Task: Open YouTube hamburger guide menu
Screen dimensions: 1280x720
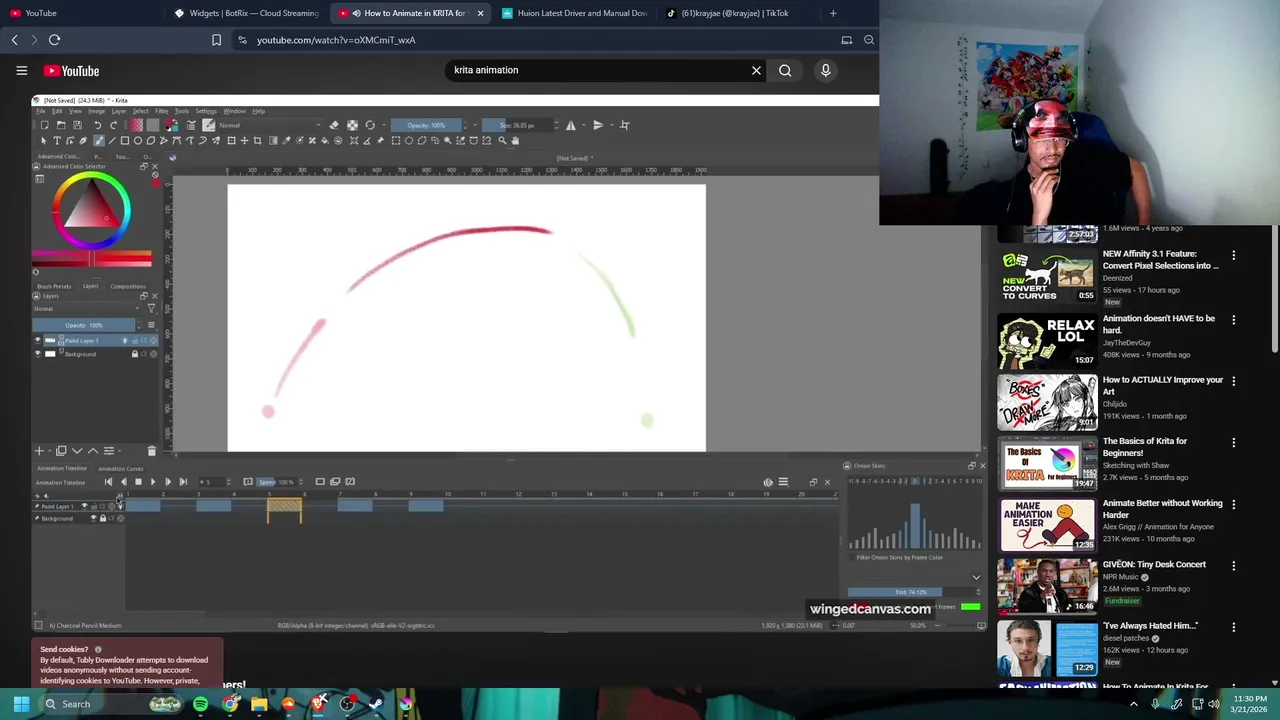Action: pos(21,70)
